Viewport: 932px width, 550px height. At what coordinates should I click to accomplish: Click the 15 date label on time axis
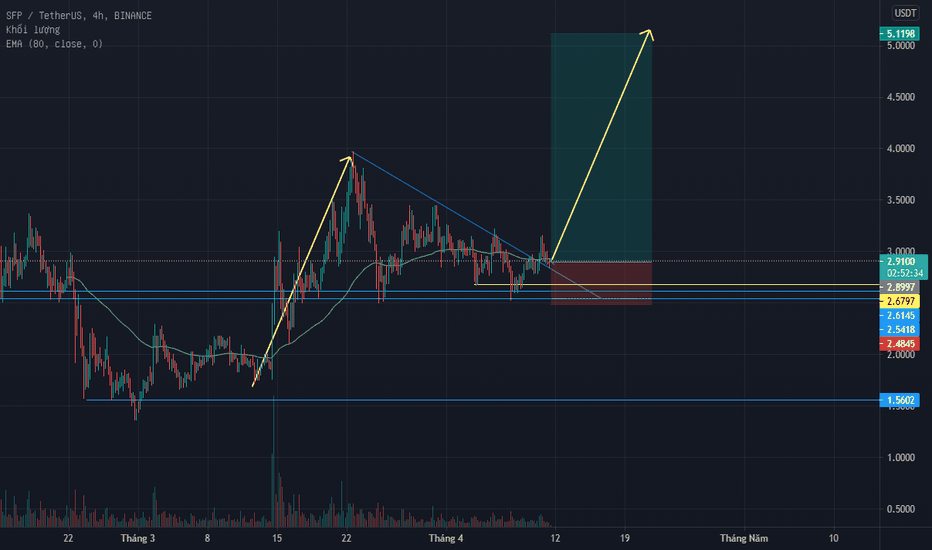tap(277, 539)
